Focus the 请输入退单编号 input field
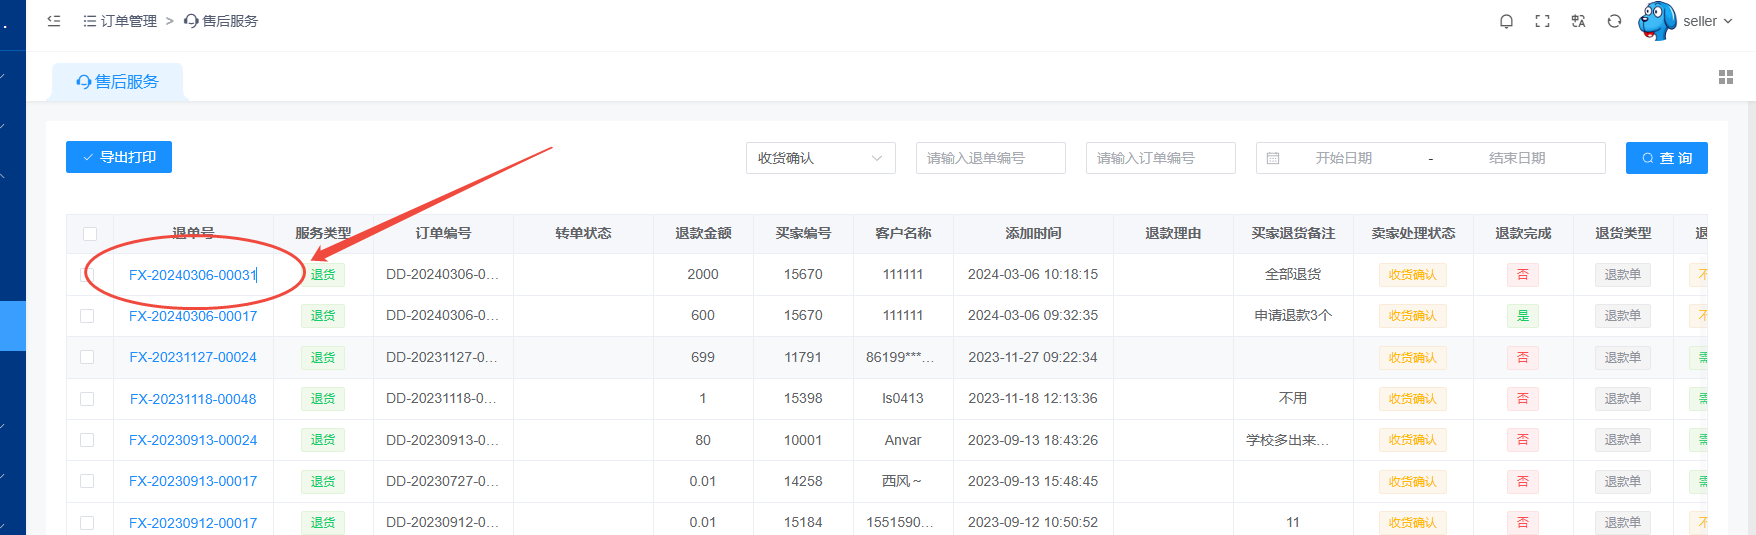The image size is (1756, 535). click(990, 158)
